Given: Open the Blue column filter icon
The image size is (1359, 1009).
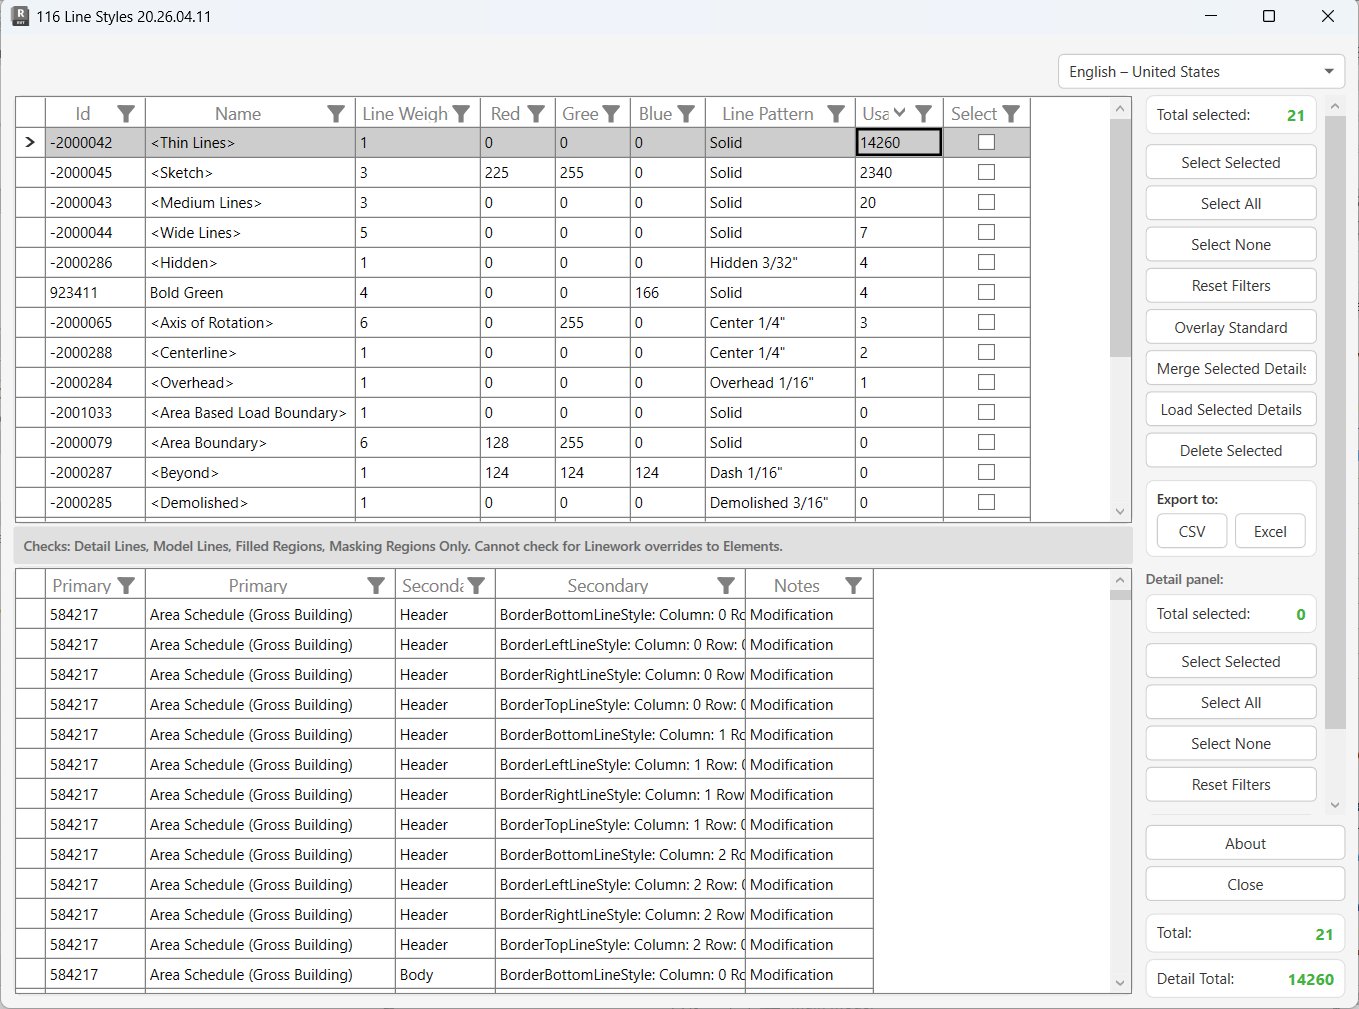Looking at the screenshot, I should click(x=686, y=114).
